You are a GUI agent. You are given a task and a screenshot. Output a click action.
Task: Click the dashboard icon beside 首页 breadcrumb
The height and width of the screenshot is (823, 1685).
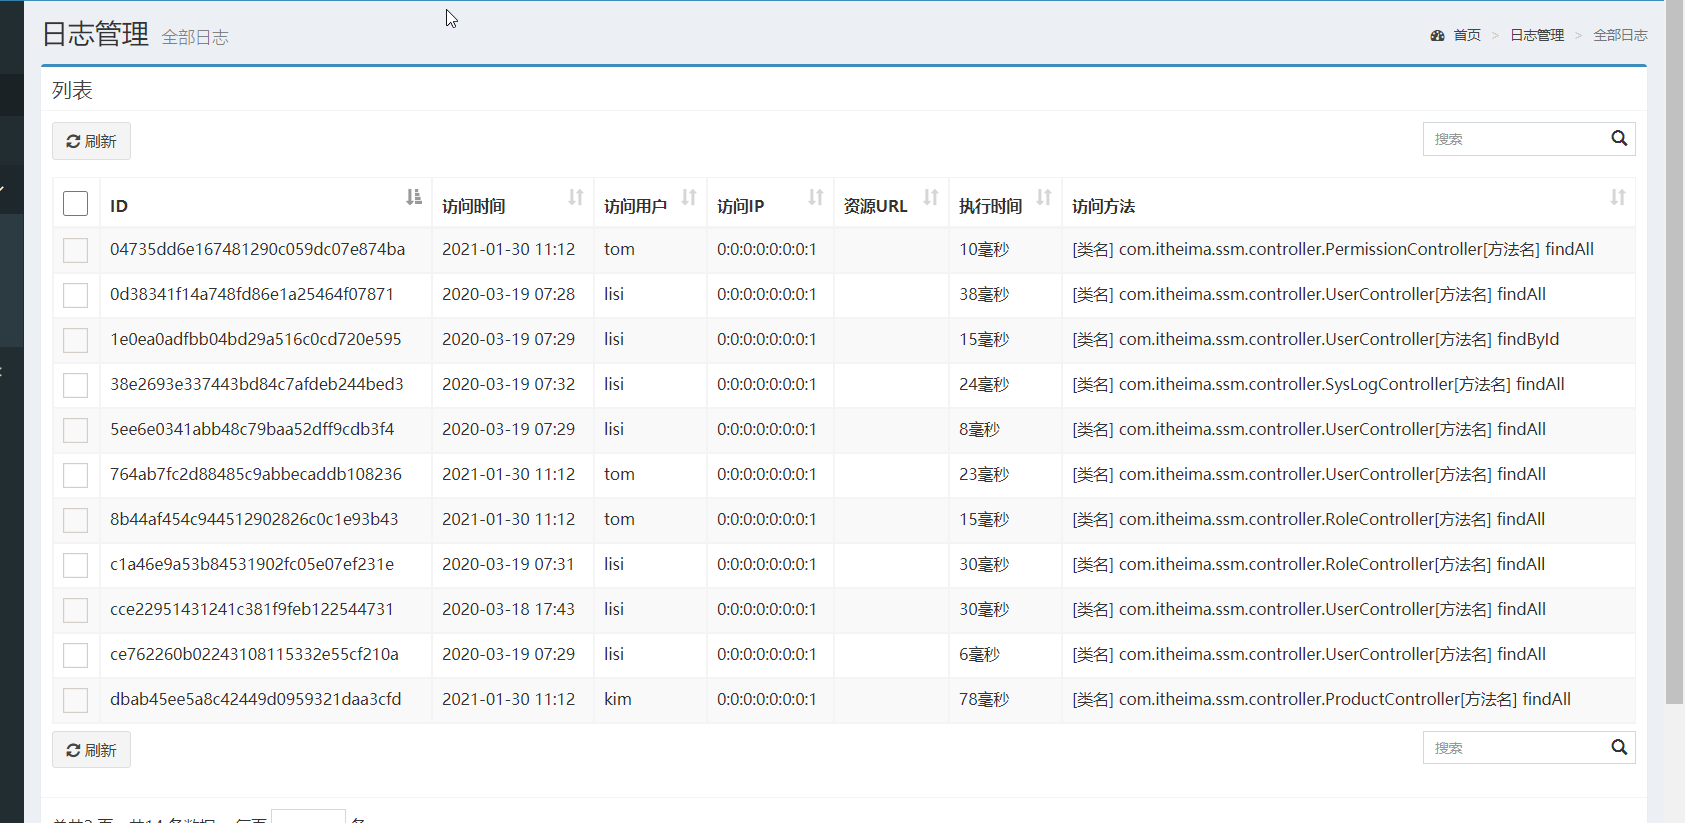pos(1437,35)
